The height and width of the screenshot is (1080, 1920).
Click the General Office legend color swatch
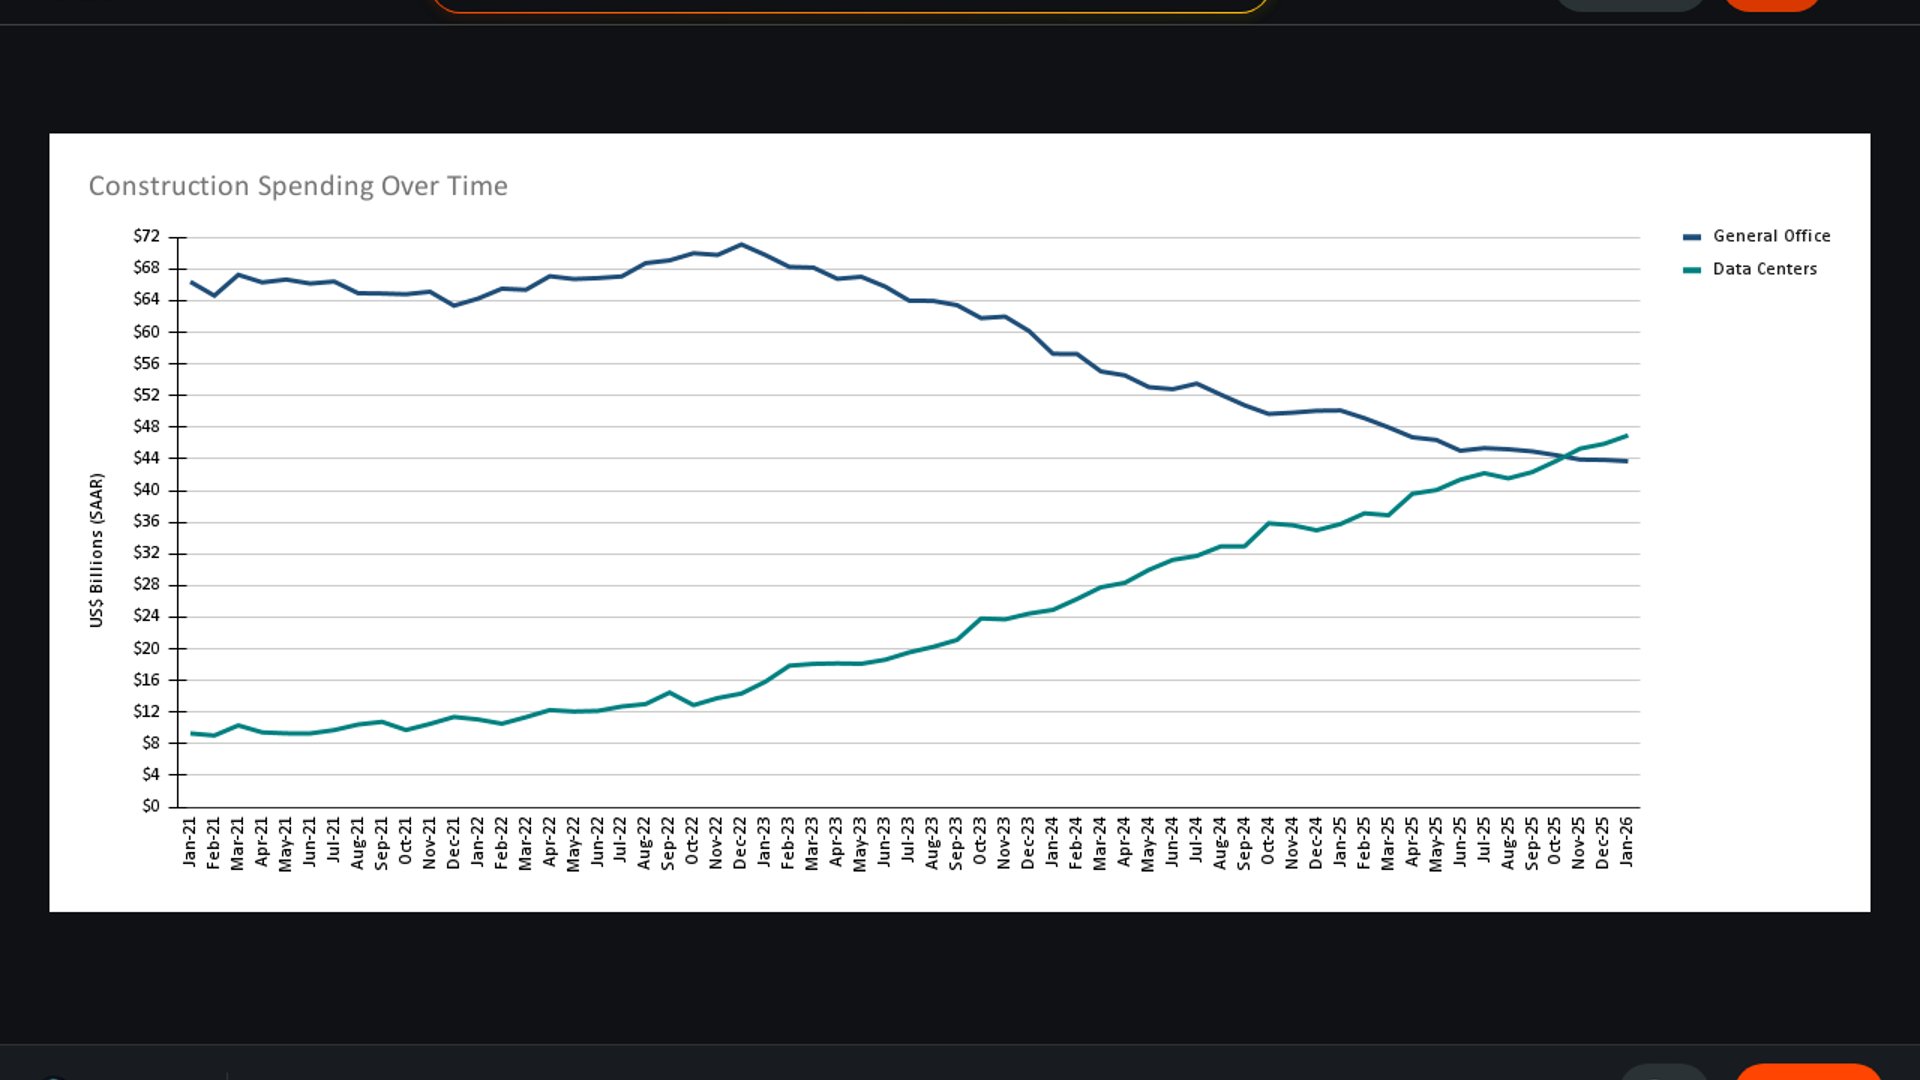pos(1692,237)
